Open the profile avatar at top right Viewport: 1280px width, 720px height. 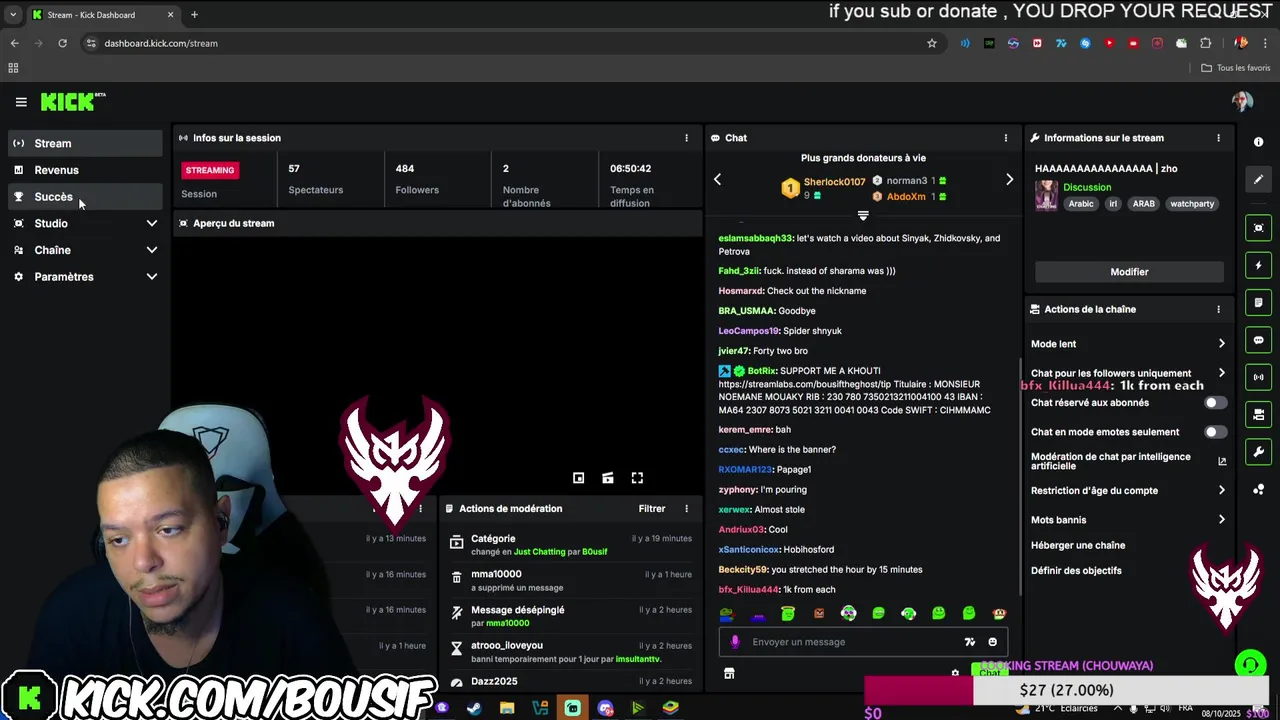pyautogui.click(x=1242, y=102)
